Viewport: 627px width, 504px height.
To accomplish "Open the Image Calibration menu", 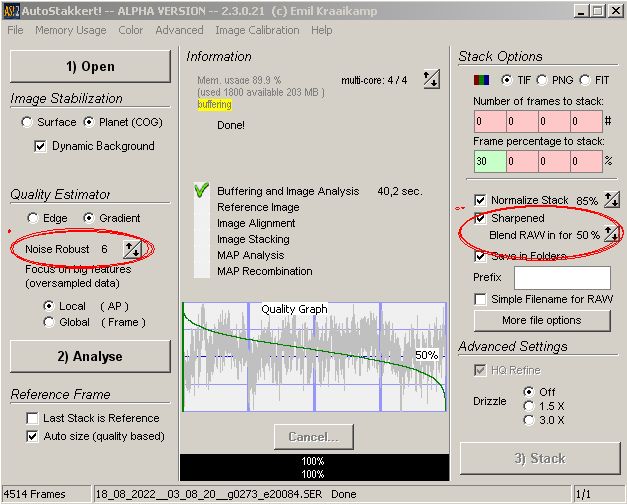I will click(257, 30).
